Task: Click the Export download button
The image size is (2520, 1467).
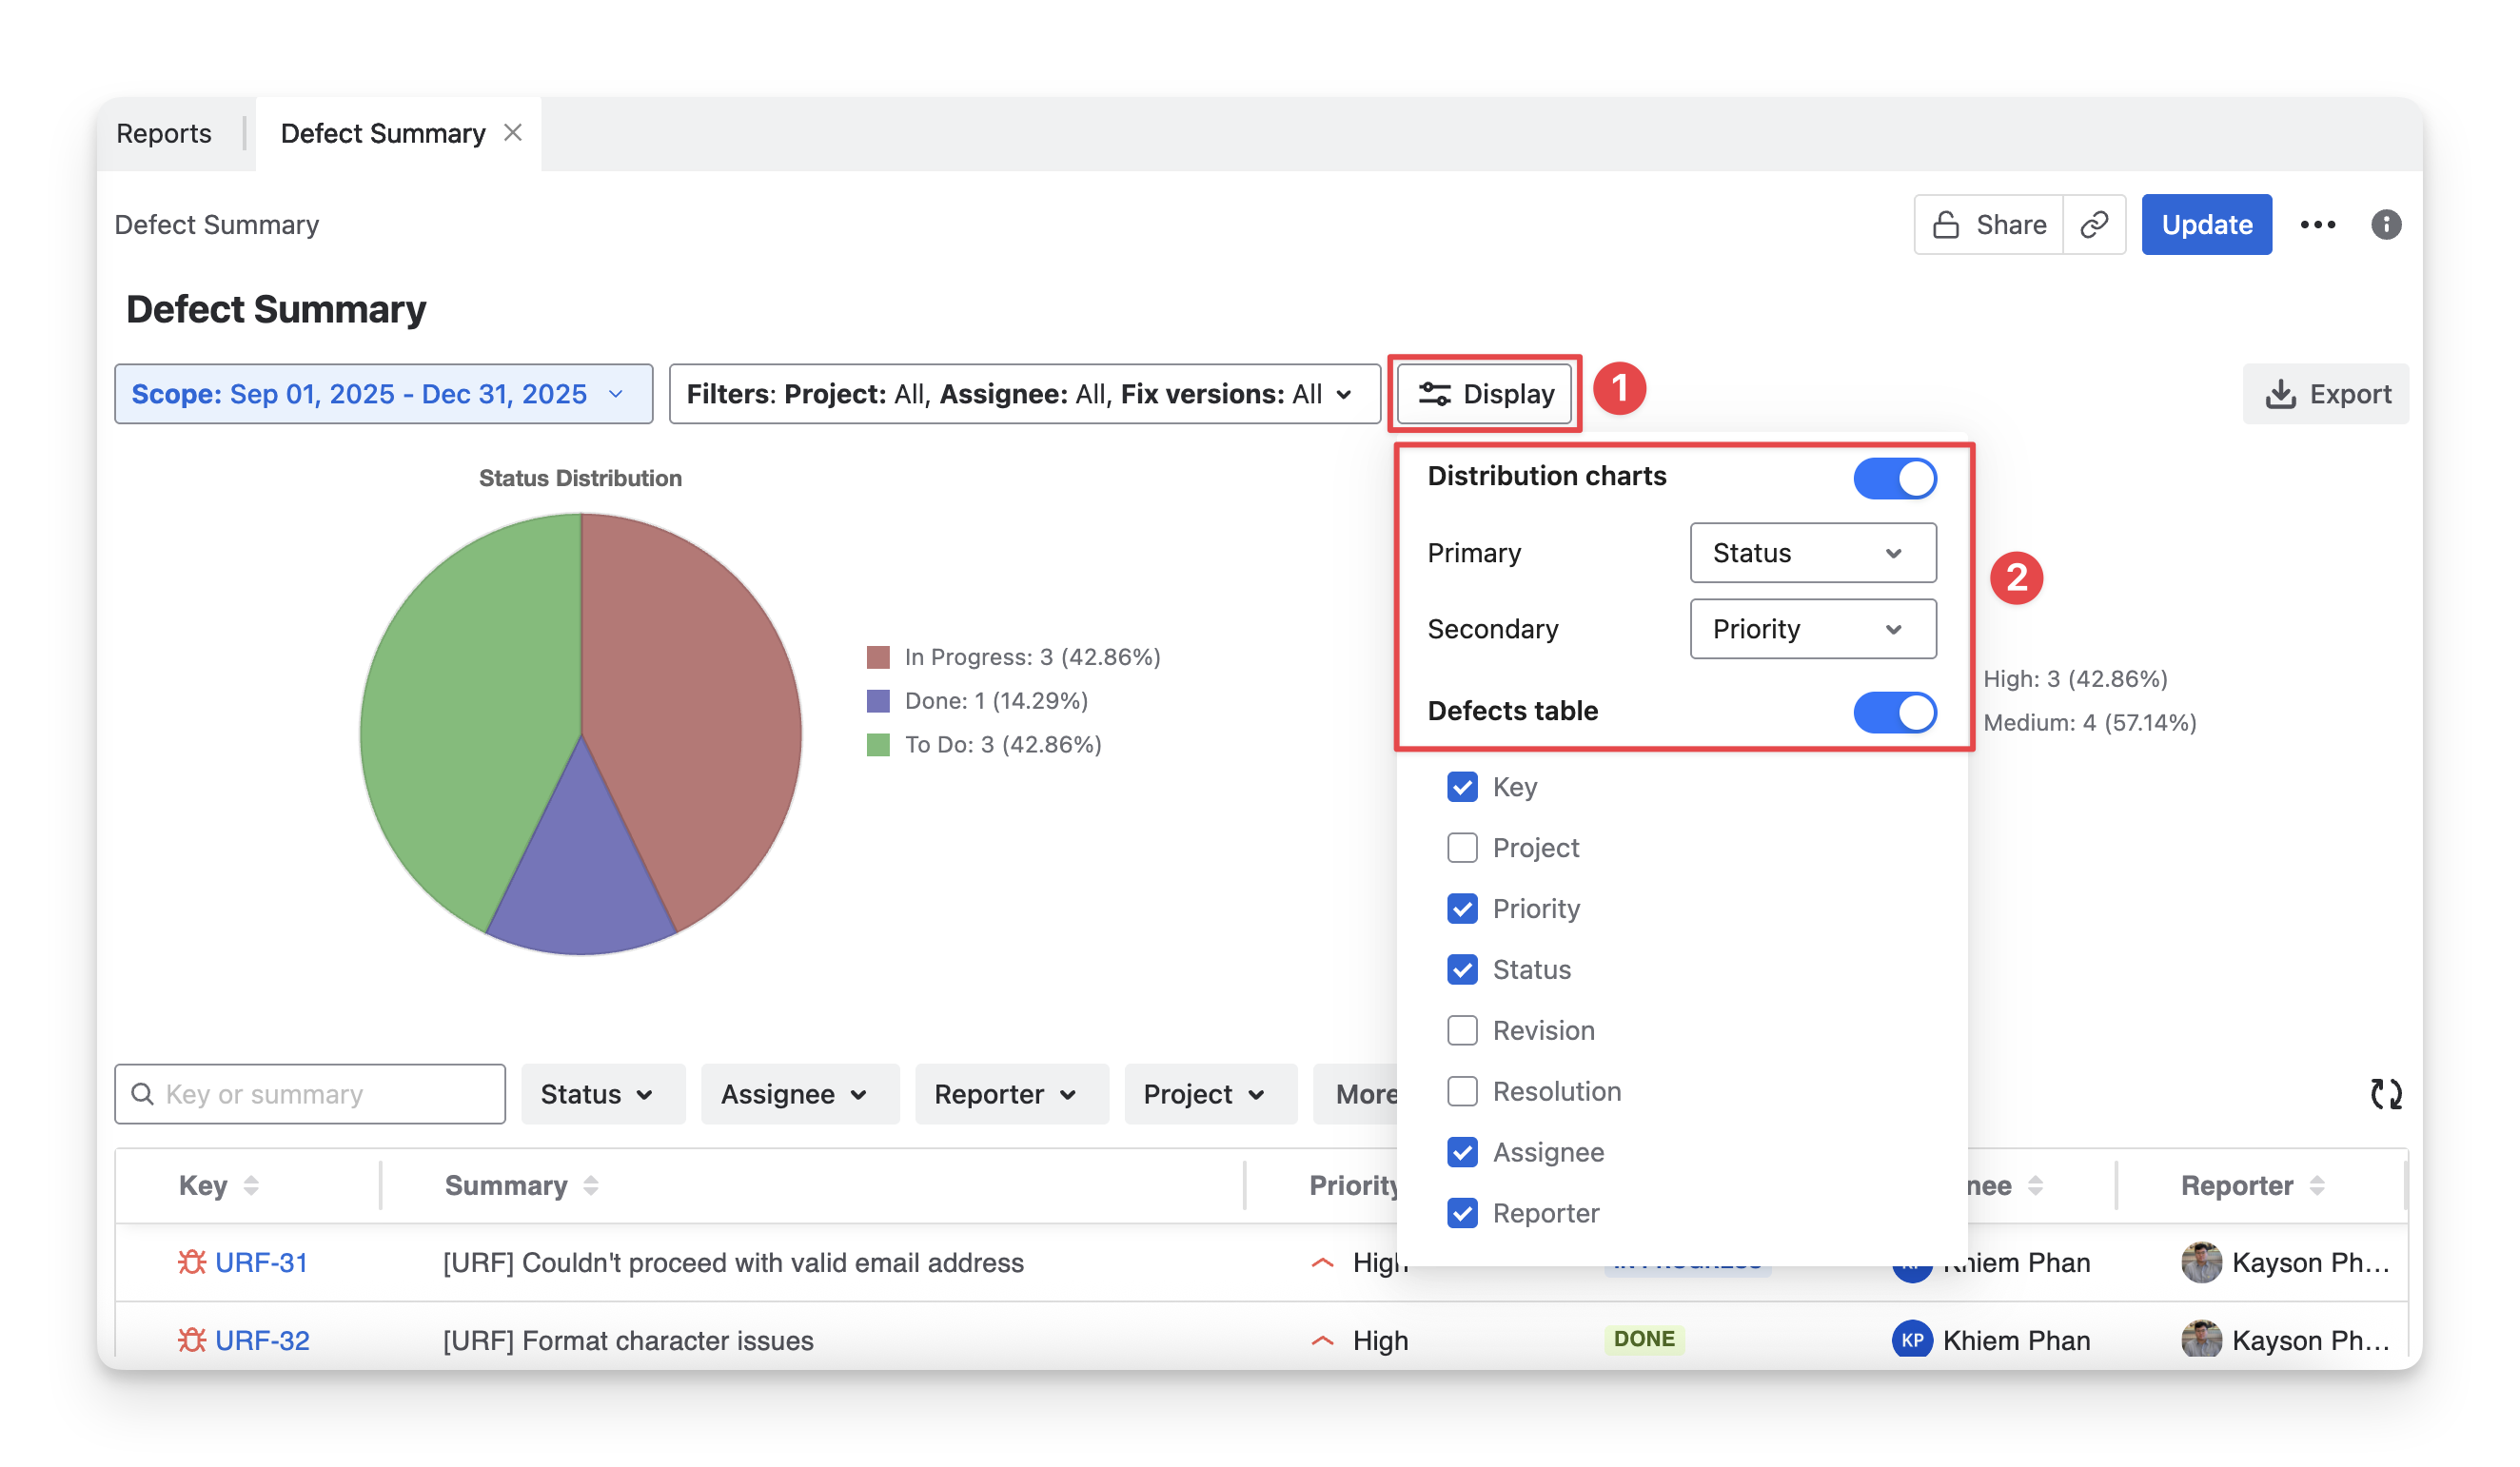Action: [x=2326, y=394]
